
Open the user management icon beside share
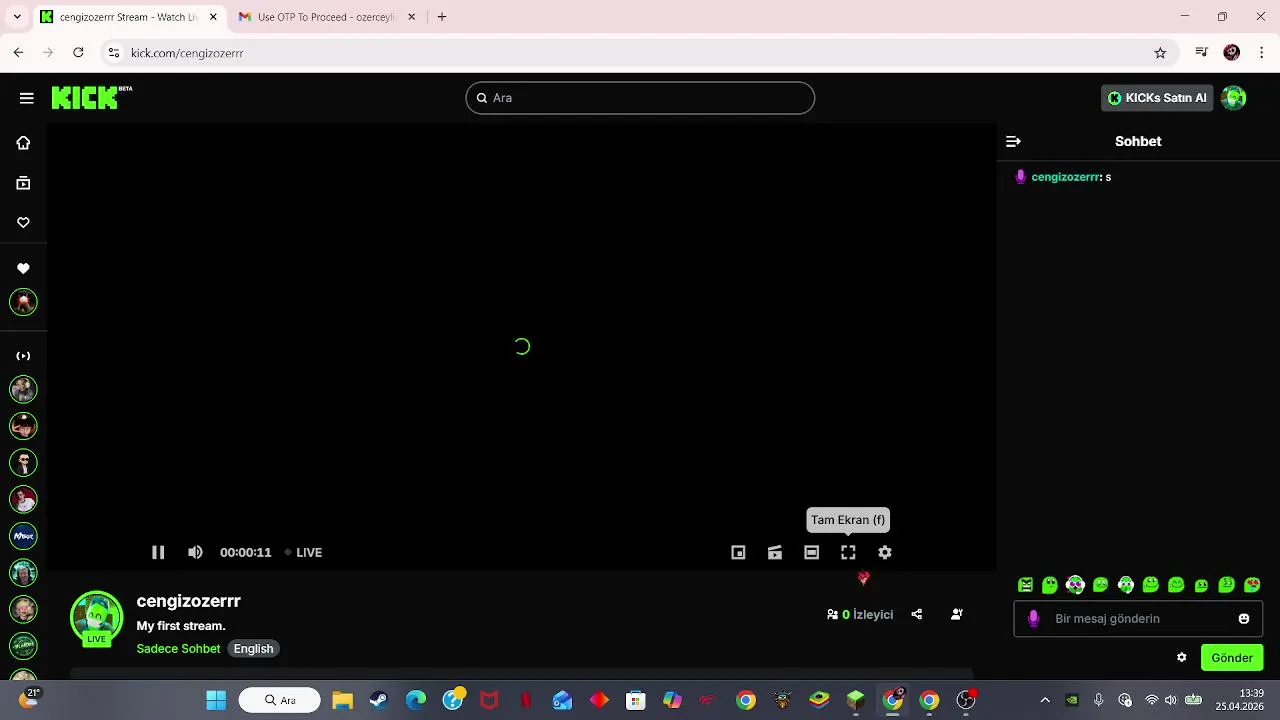(957, 615)
